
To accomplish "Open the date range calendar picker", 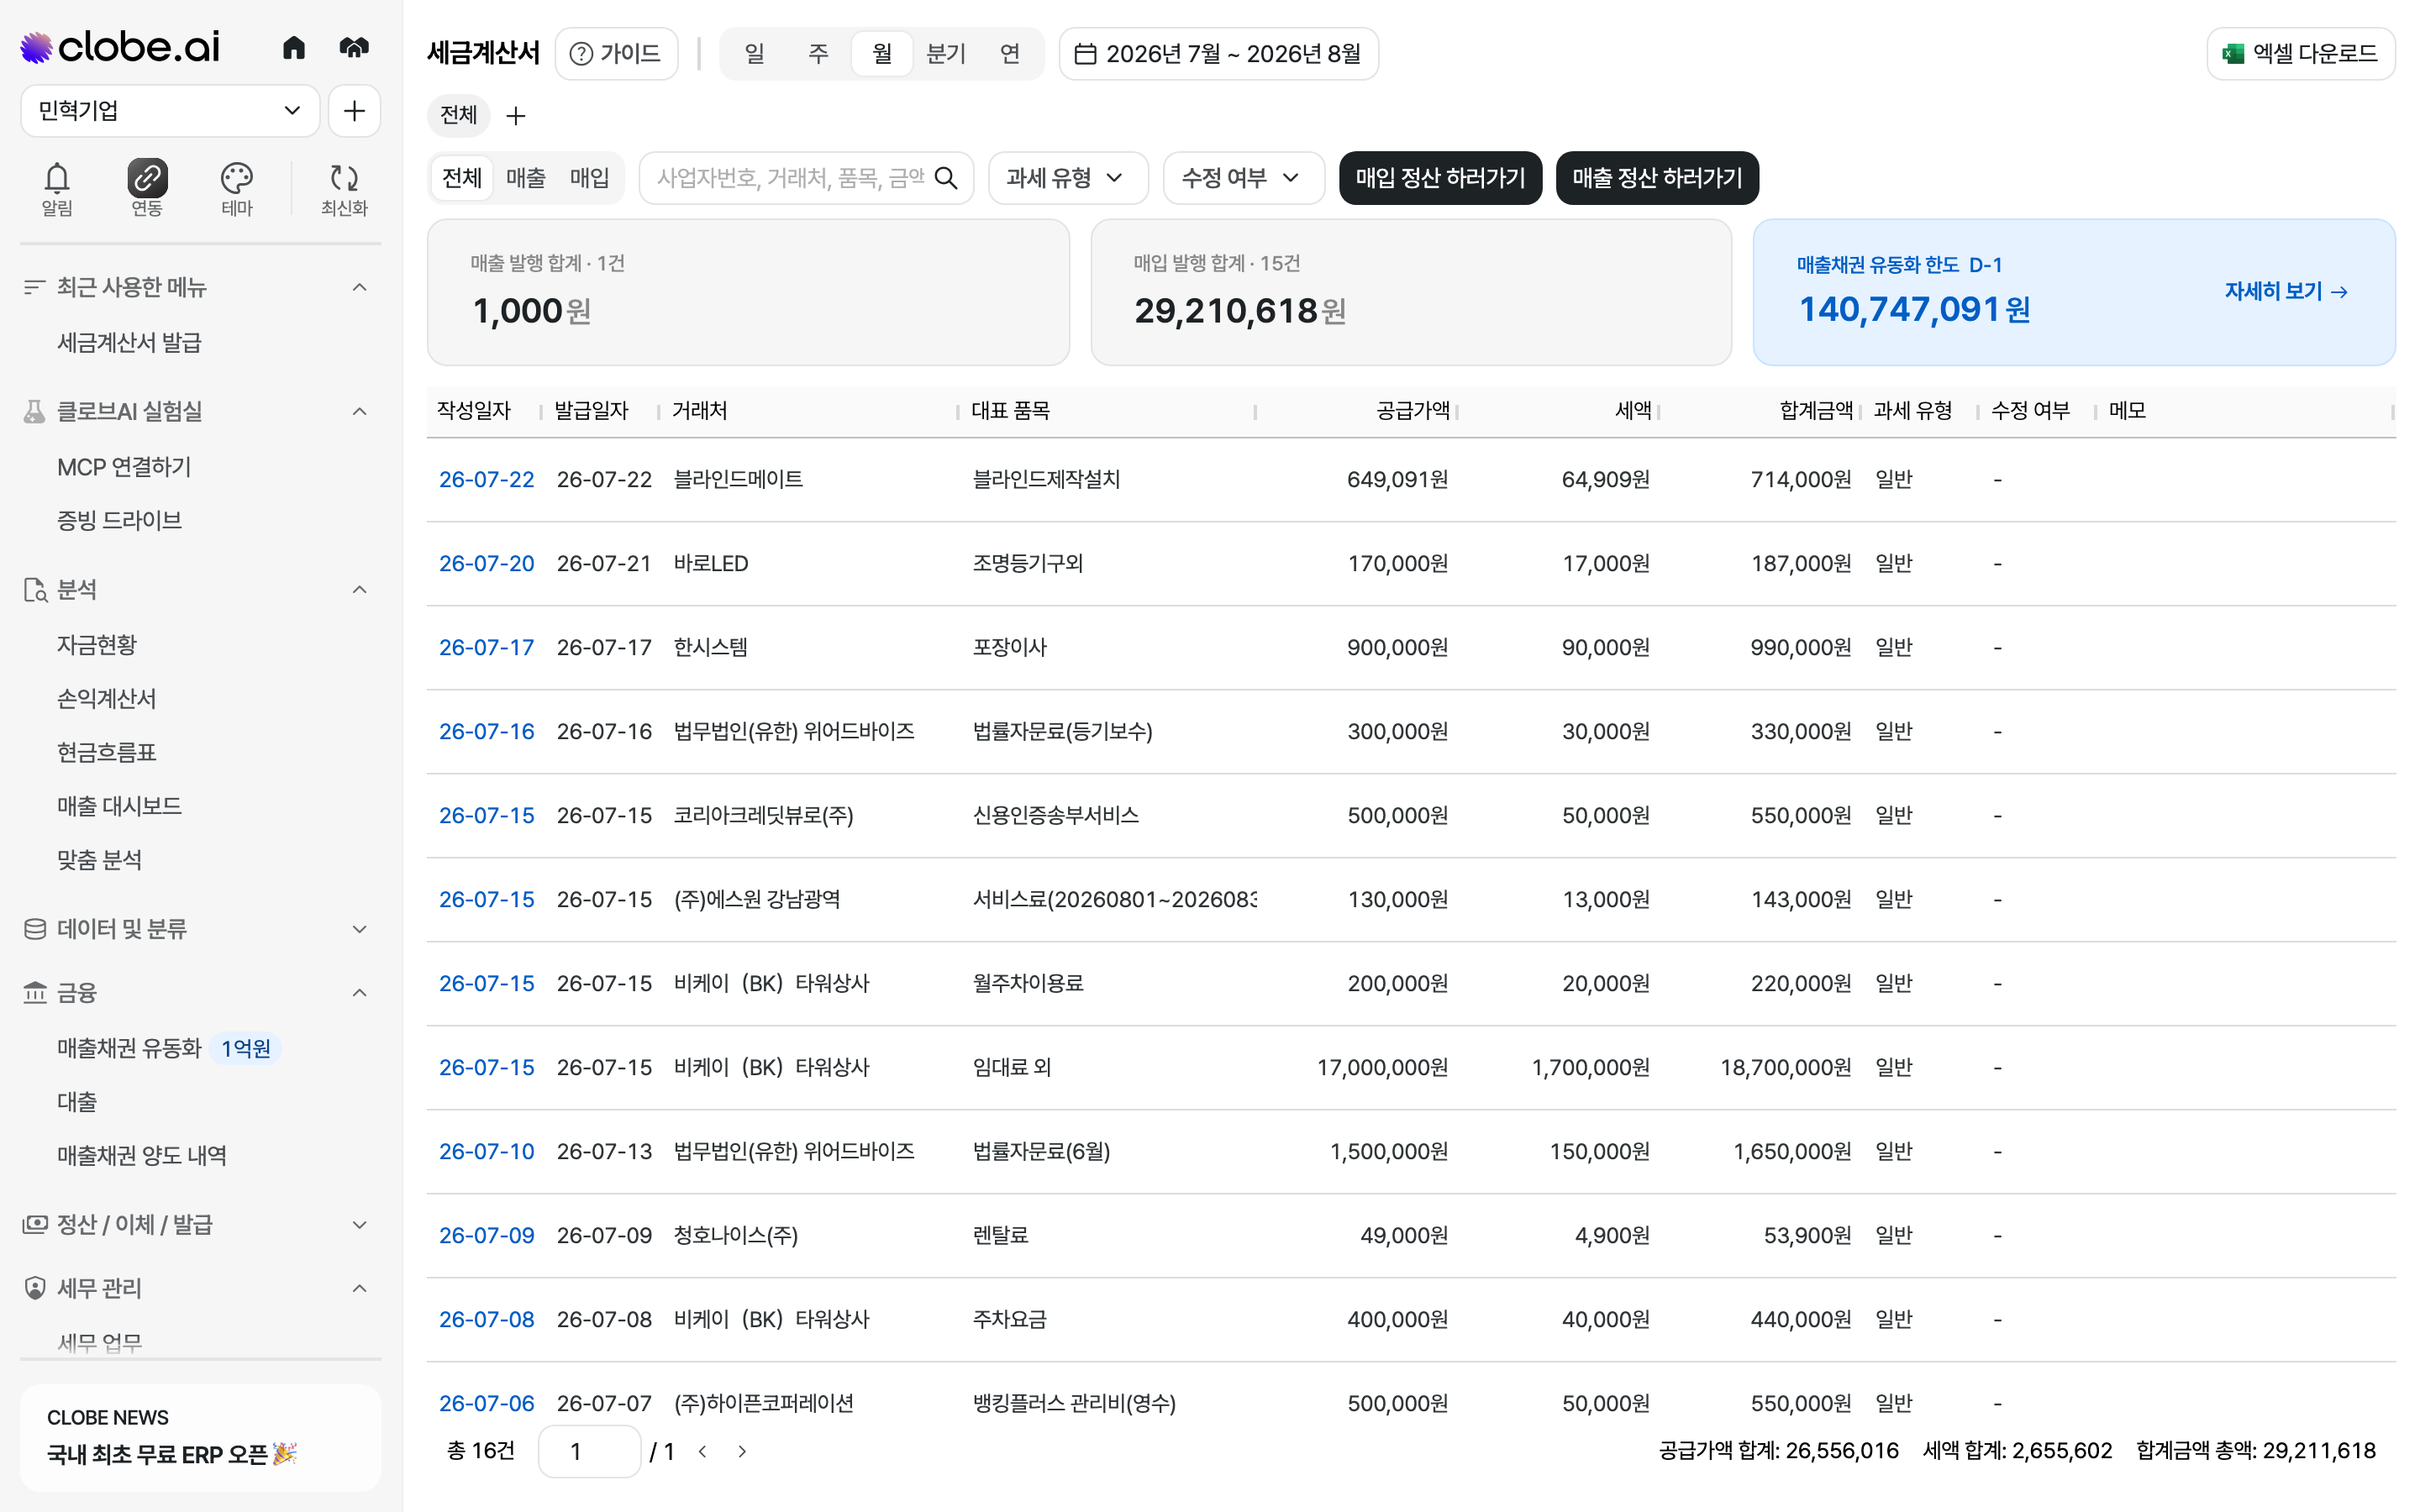I will click(1218, 53).
